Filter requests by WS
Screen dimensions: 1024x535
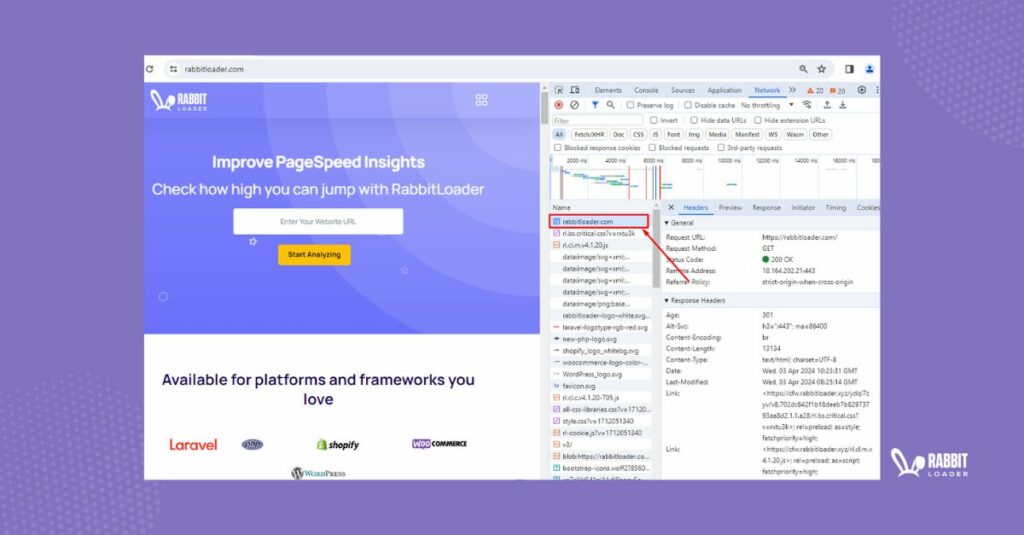tap(773, 135)
